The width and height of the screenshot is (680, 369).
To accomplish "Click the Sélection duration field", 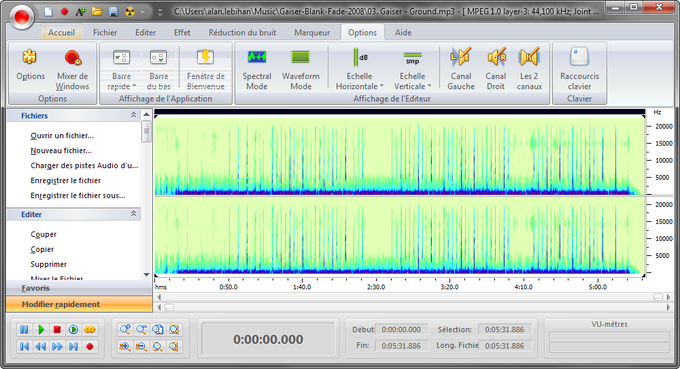I will [505, 330].
